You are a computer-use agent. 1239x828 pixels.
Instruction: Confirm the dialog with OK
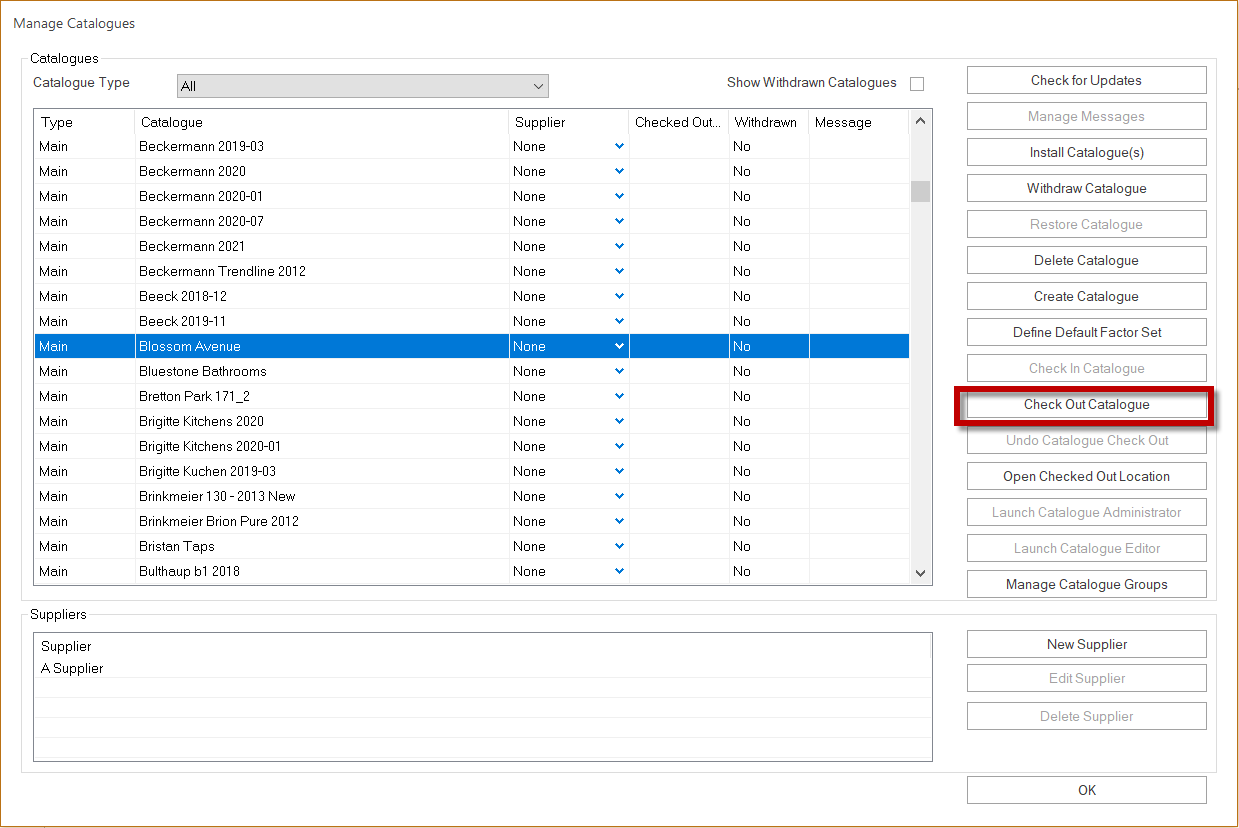1086,791
